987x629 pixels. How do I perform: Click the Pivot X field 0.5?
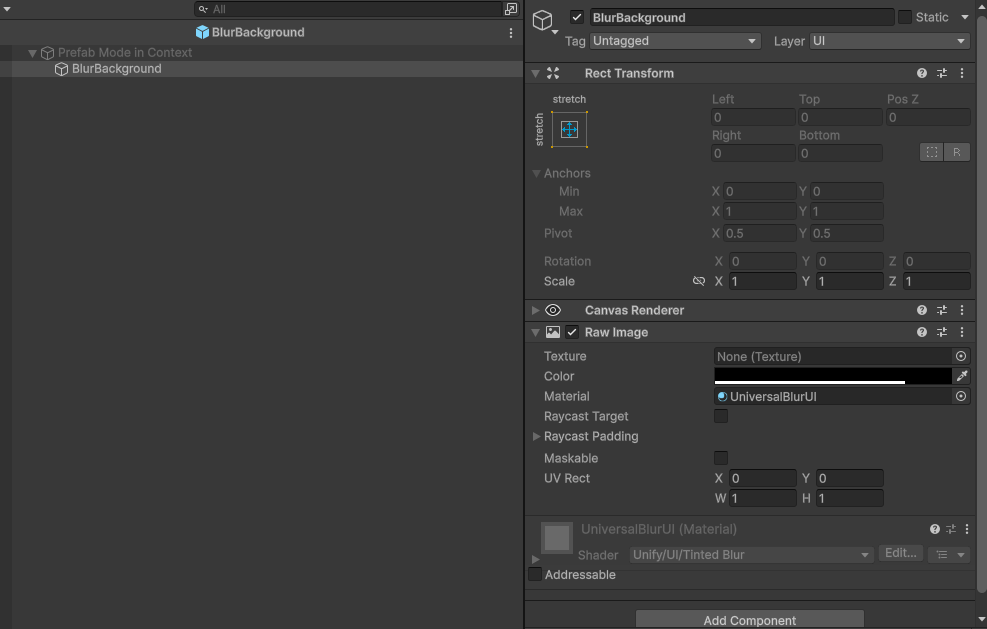coord(759,233)
